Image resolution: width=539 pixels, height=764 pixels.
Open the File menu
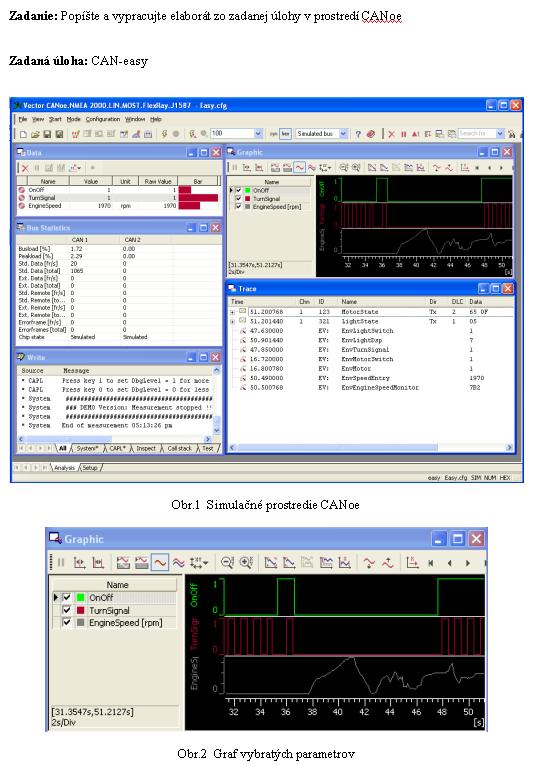tap(23, 119)
